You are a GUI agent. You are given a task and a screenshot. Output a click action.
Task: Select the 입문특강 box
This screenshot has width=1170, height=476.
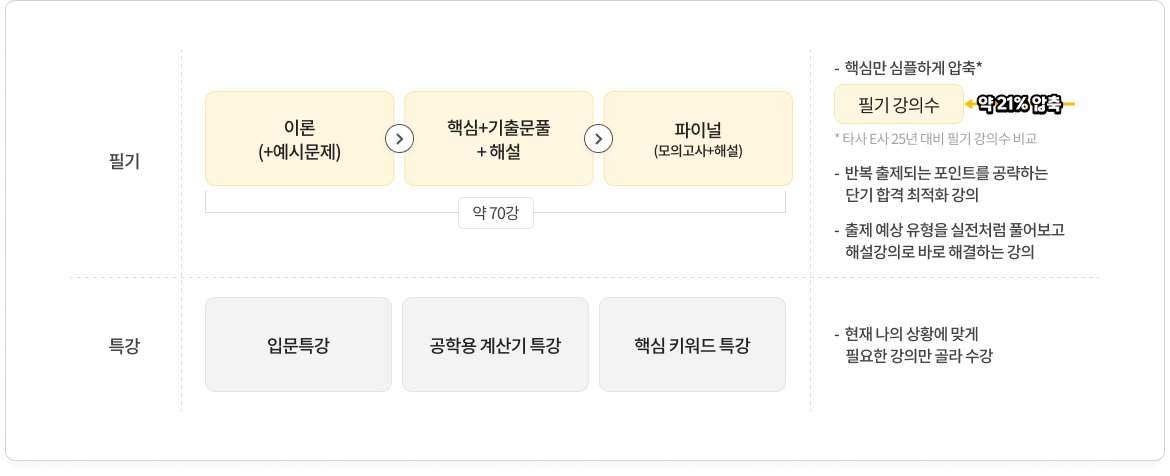(x=298, y=345)
